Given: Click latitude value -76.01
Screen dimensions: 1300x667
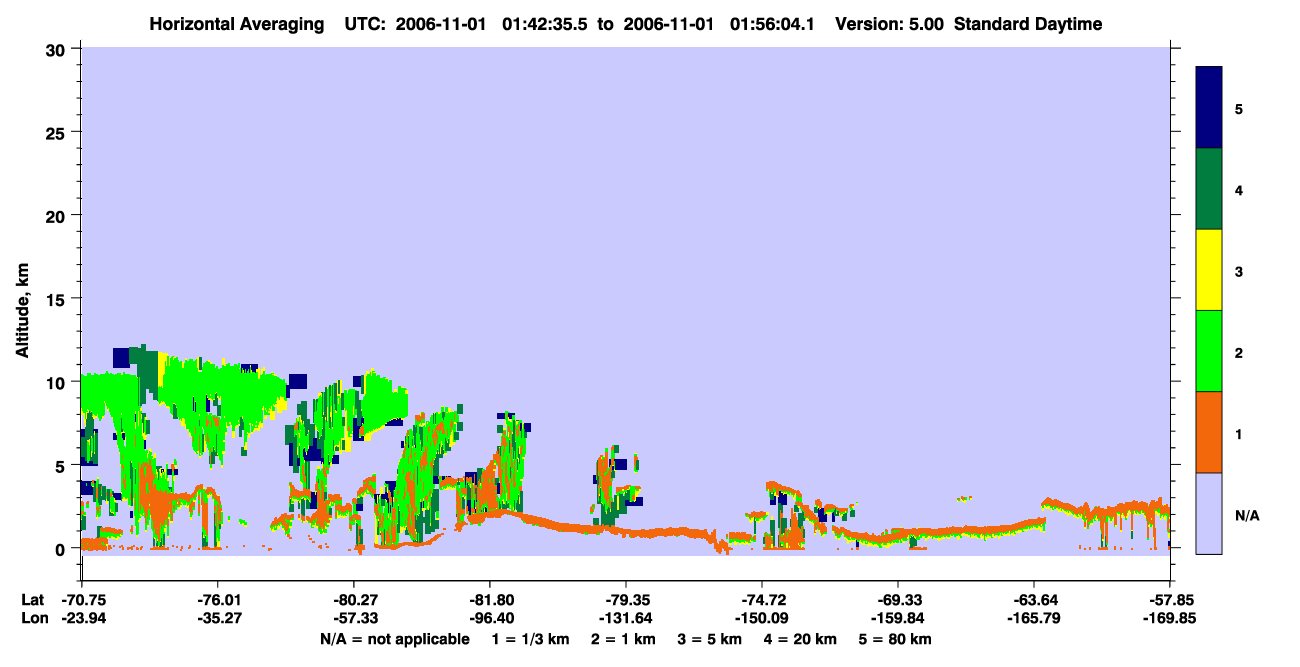Looking at the screenshot, I should click(218, 600).
